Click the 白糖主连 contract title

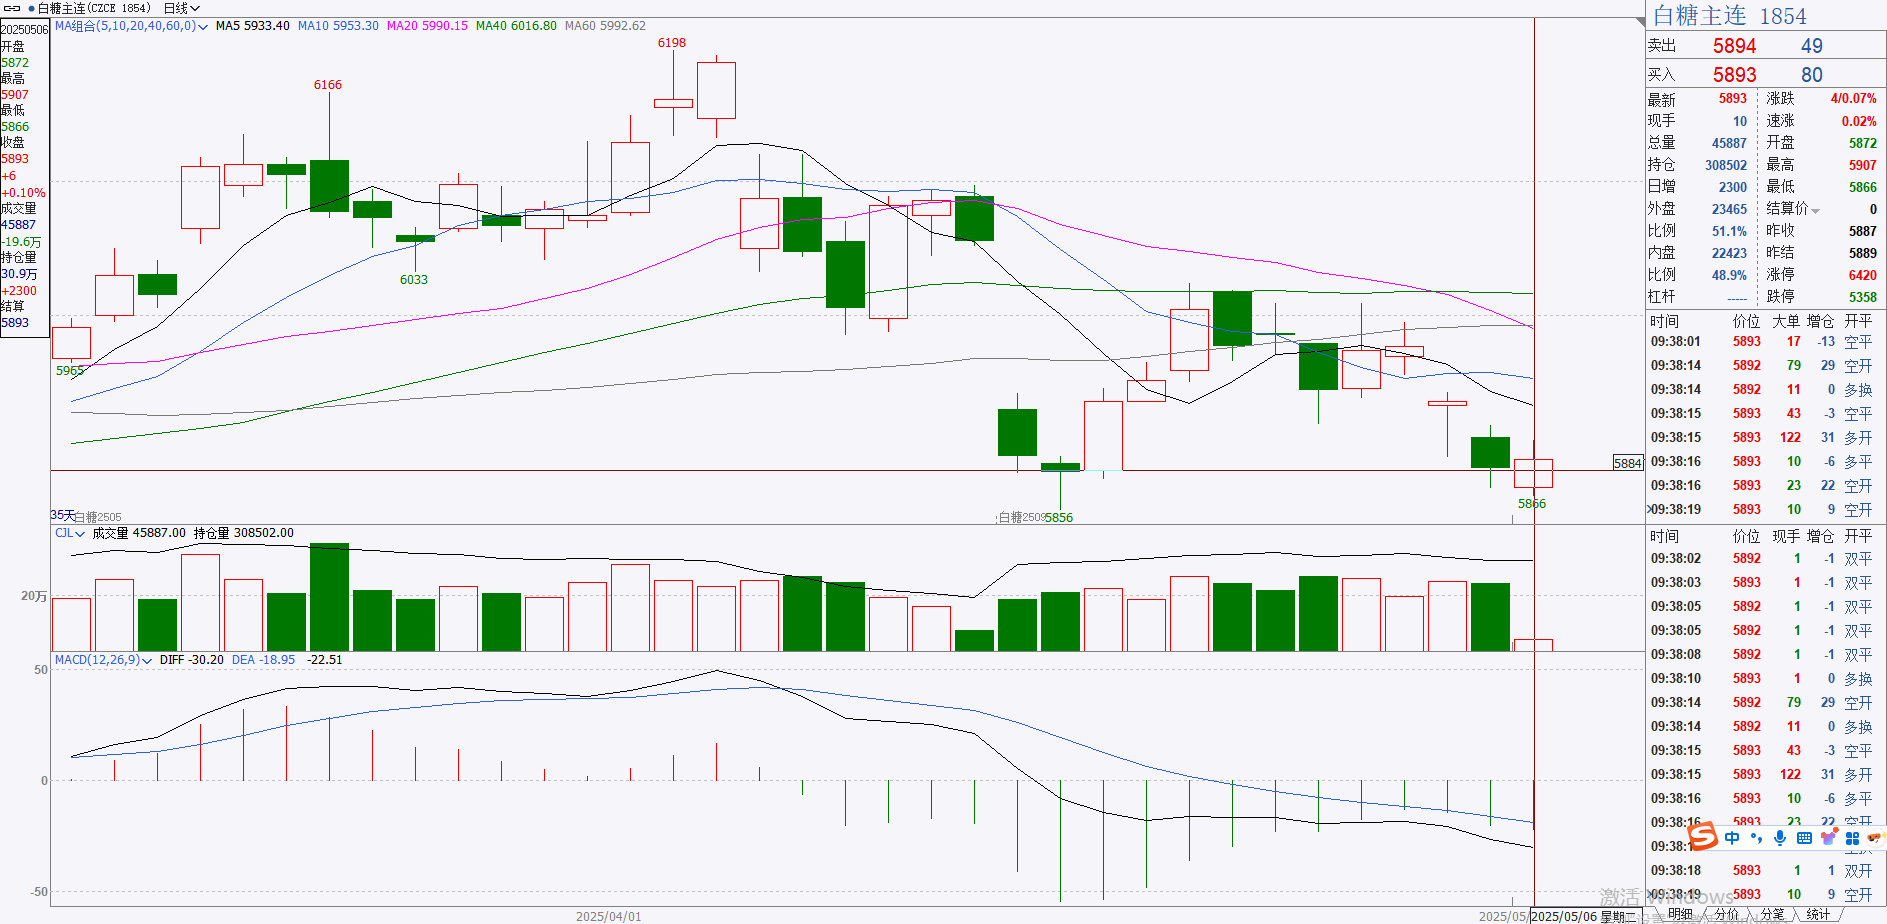coord(1699,16)
